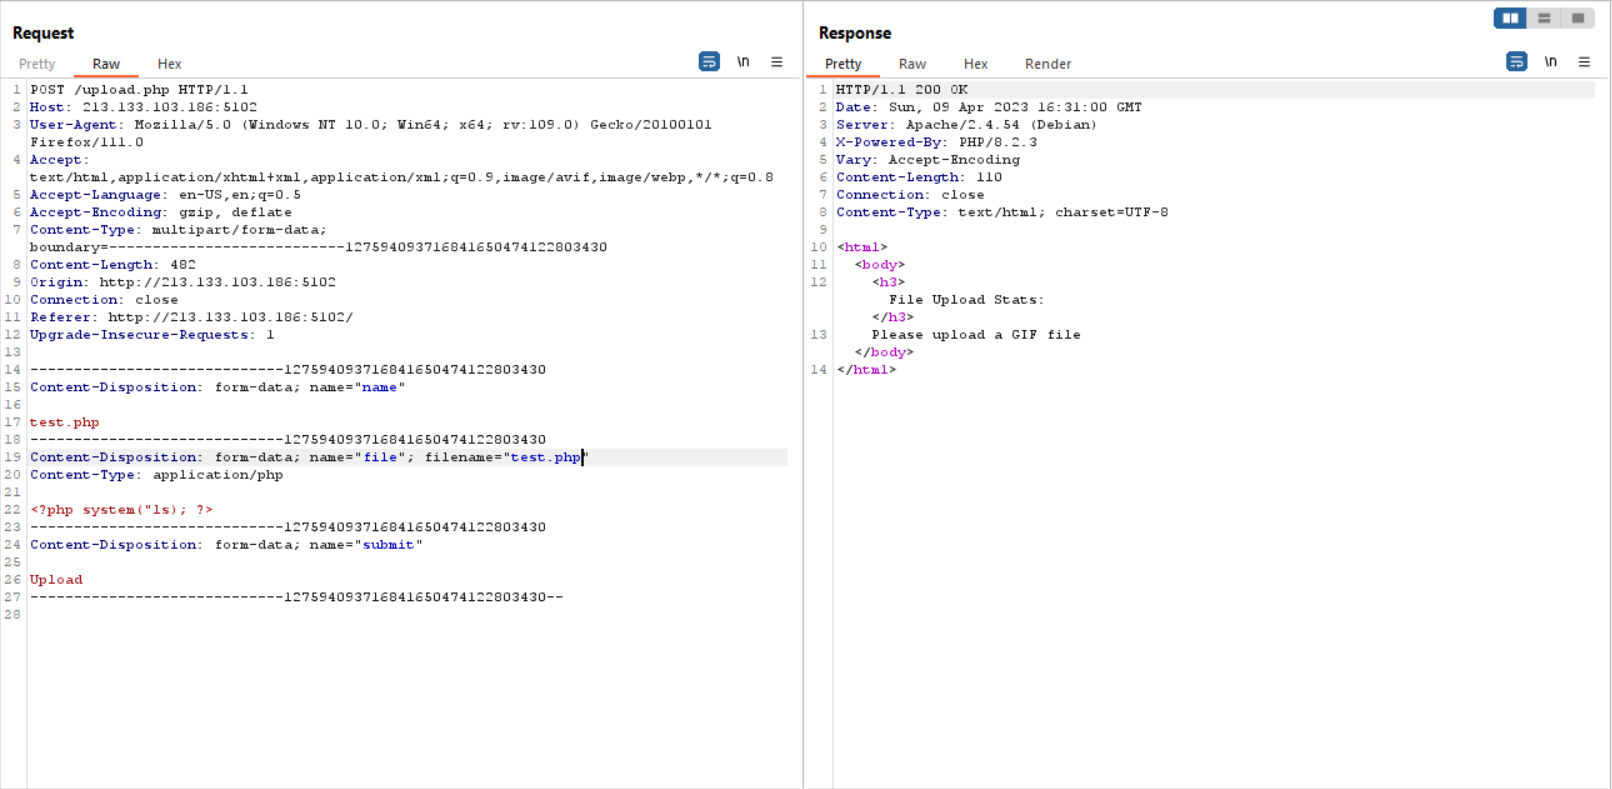
Task: Click the Content-Type application/php line
Action: pos(156,475)
